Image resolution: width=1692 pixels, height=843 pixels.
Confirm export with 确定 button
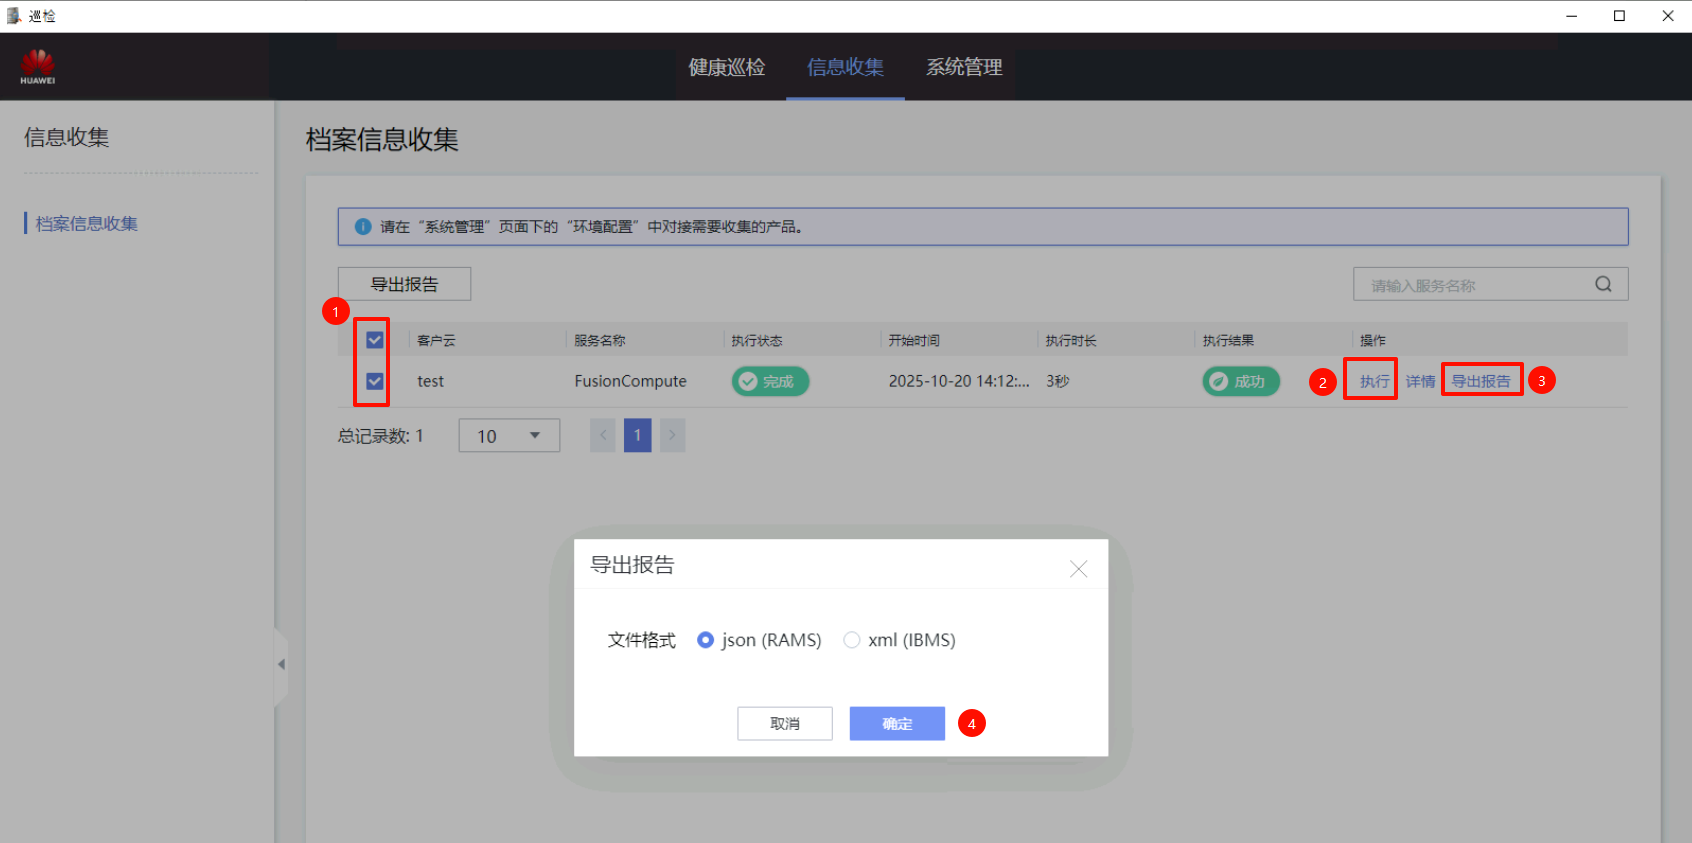[x=897, y=723]
